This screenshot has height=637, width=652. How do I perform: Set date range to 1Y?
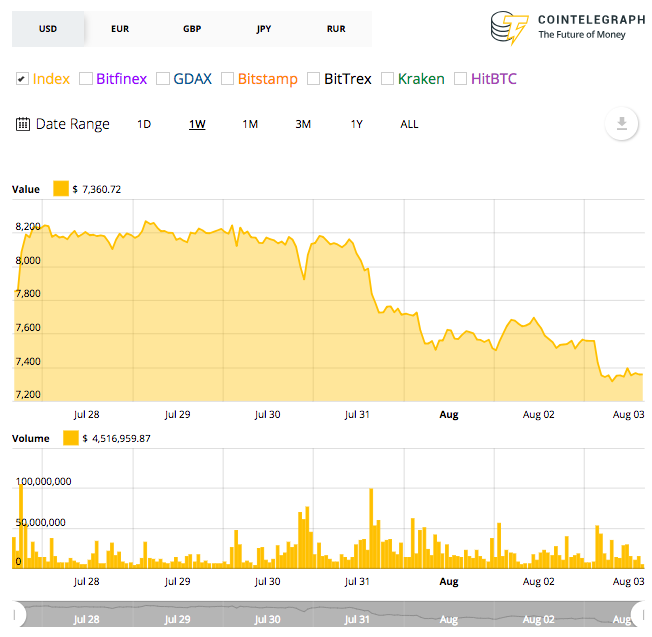coord(356,124)
